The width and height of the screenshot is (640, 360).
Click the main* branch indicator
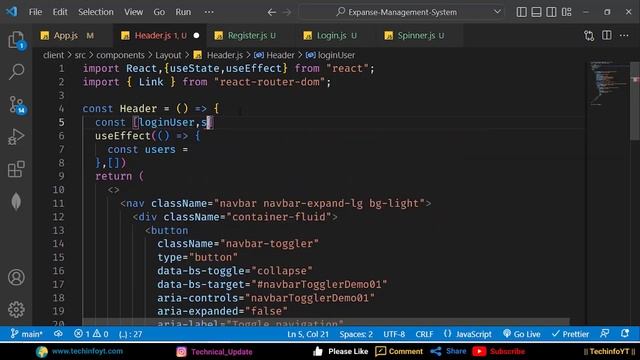click(x=27, y=334)
